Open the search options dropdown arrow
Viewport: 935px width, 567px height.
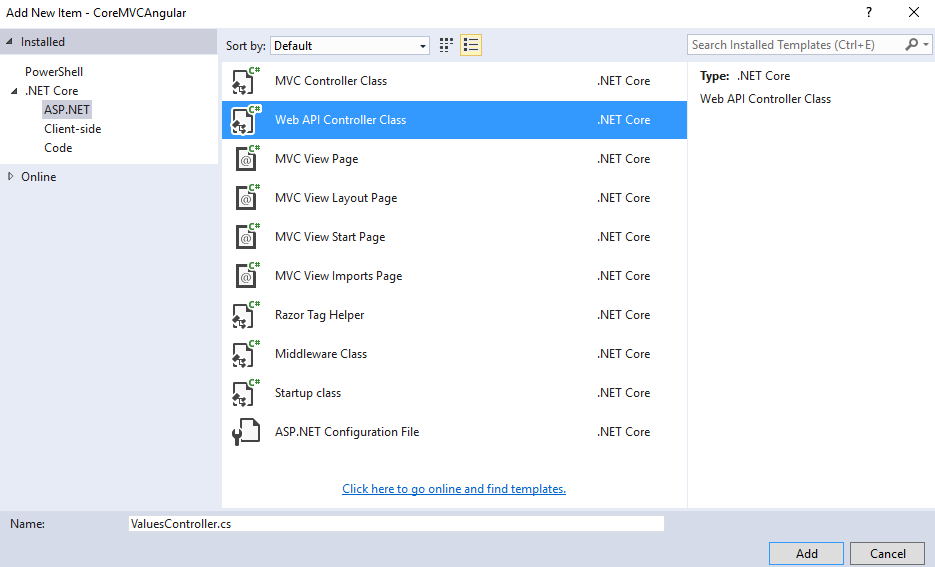tap(925, 45)
